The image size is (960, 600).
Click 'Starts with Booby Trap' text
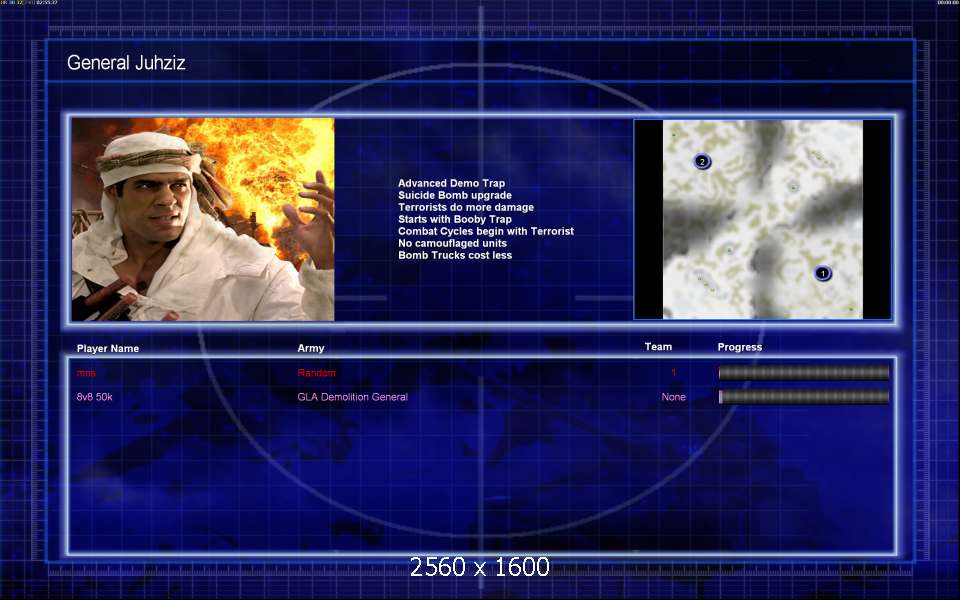coord(455,219)
